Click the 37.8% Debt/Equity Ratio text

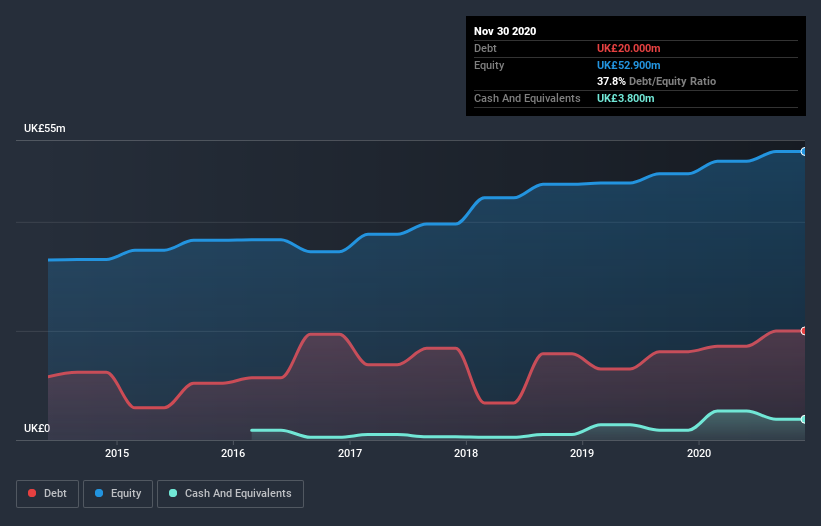[x=656, y=81]
